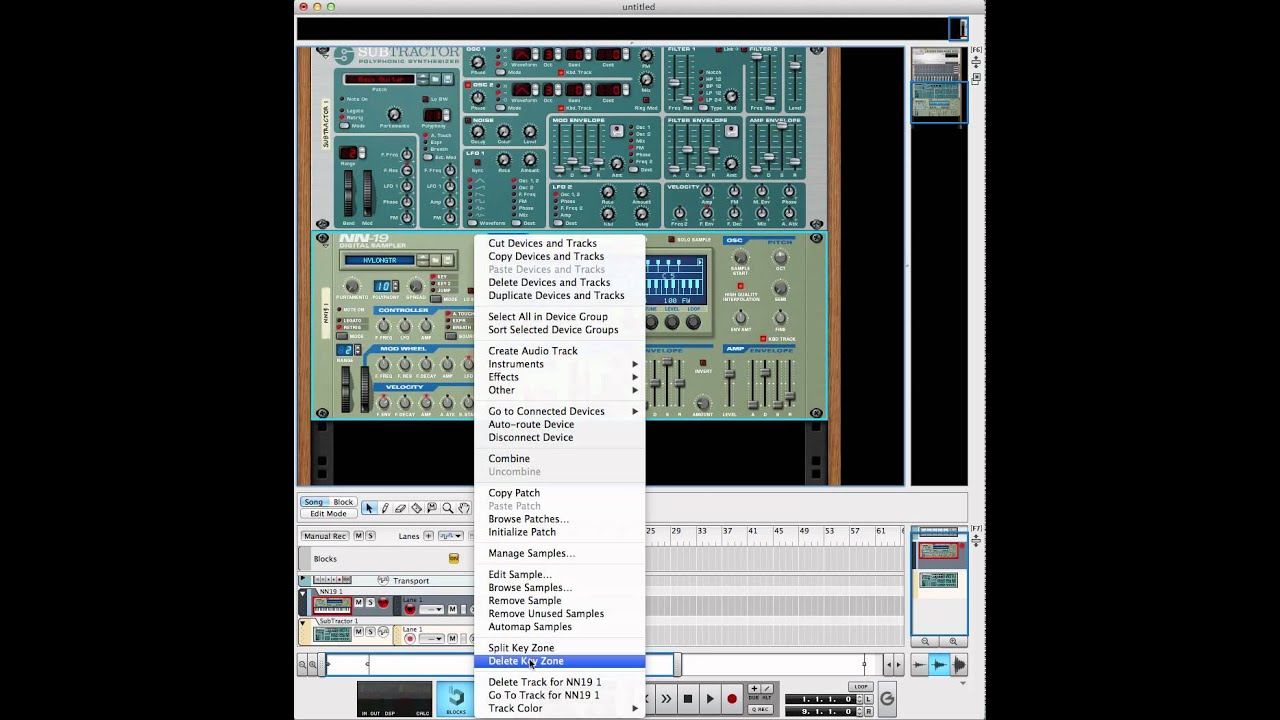The height and width of the screenshot is (720, 1280).
Task: Choose Split Key Zone from context menu
Action: (560, 648)
